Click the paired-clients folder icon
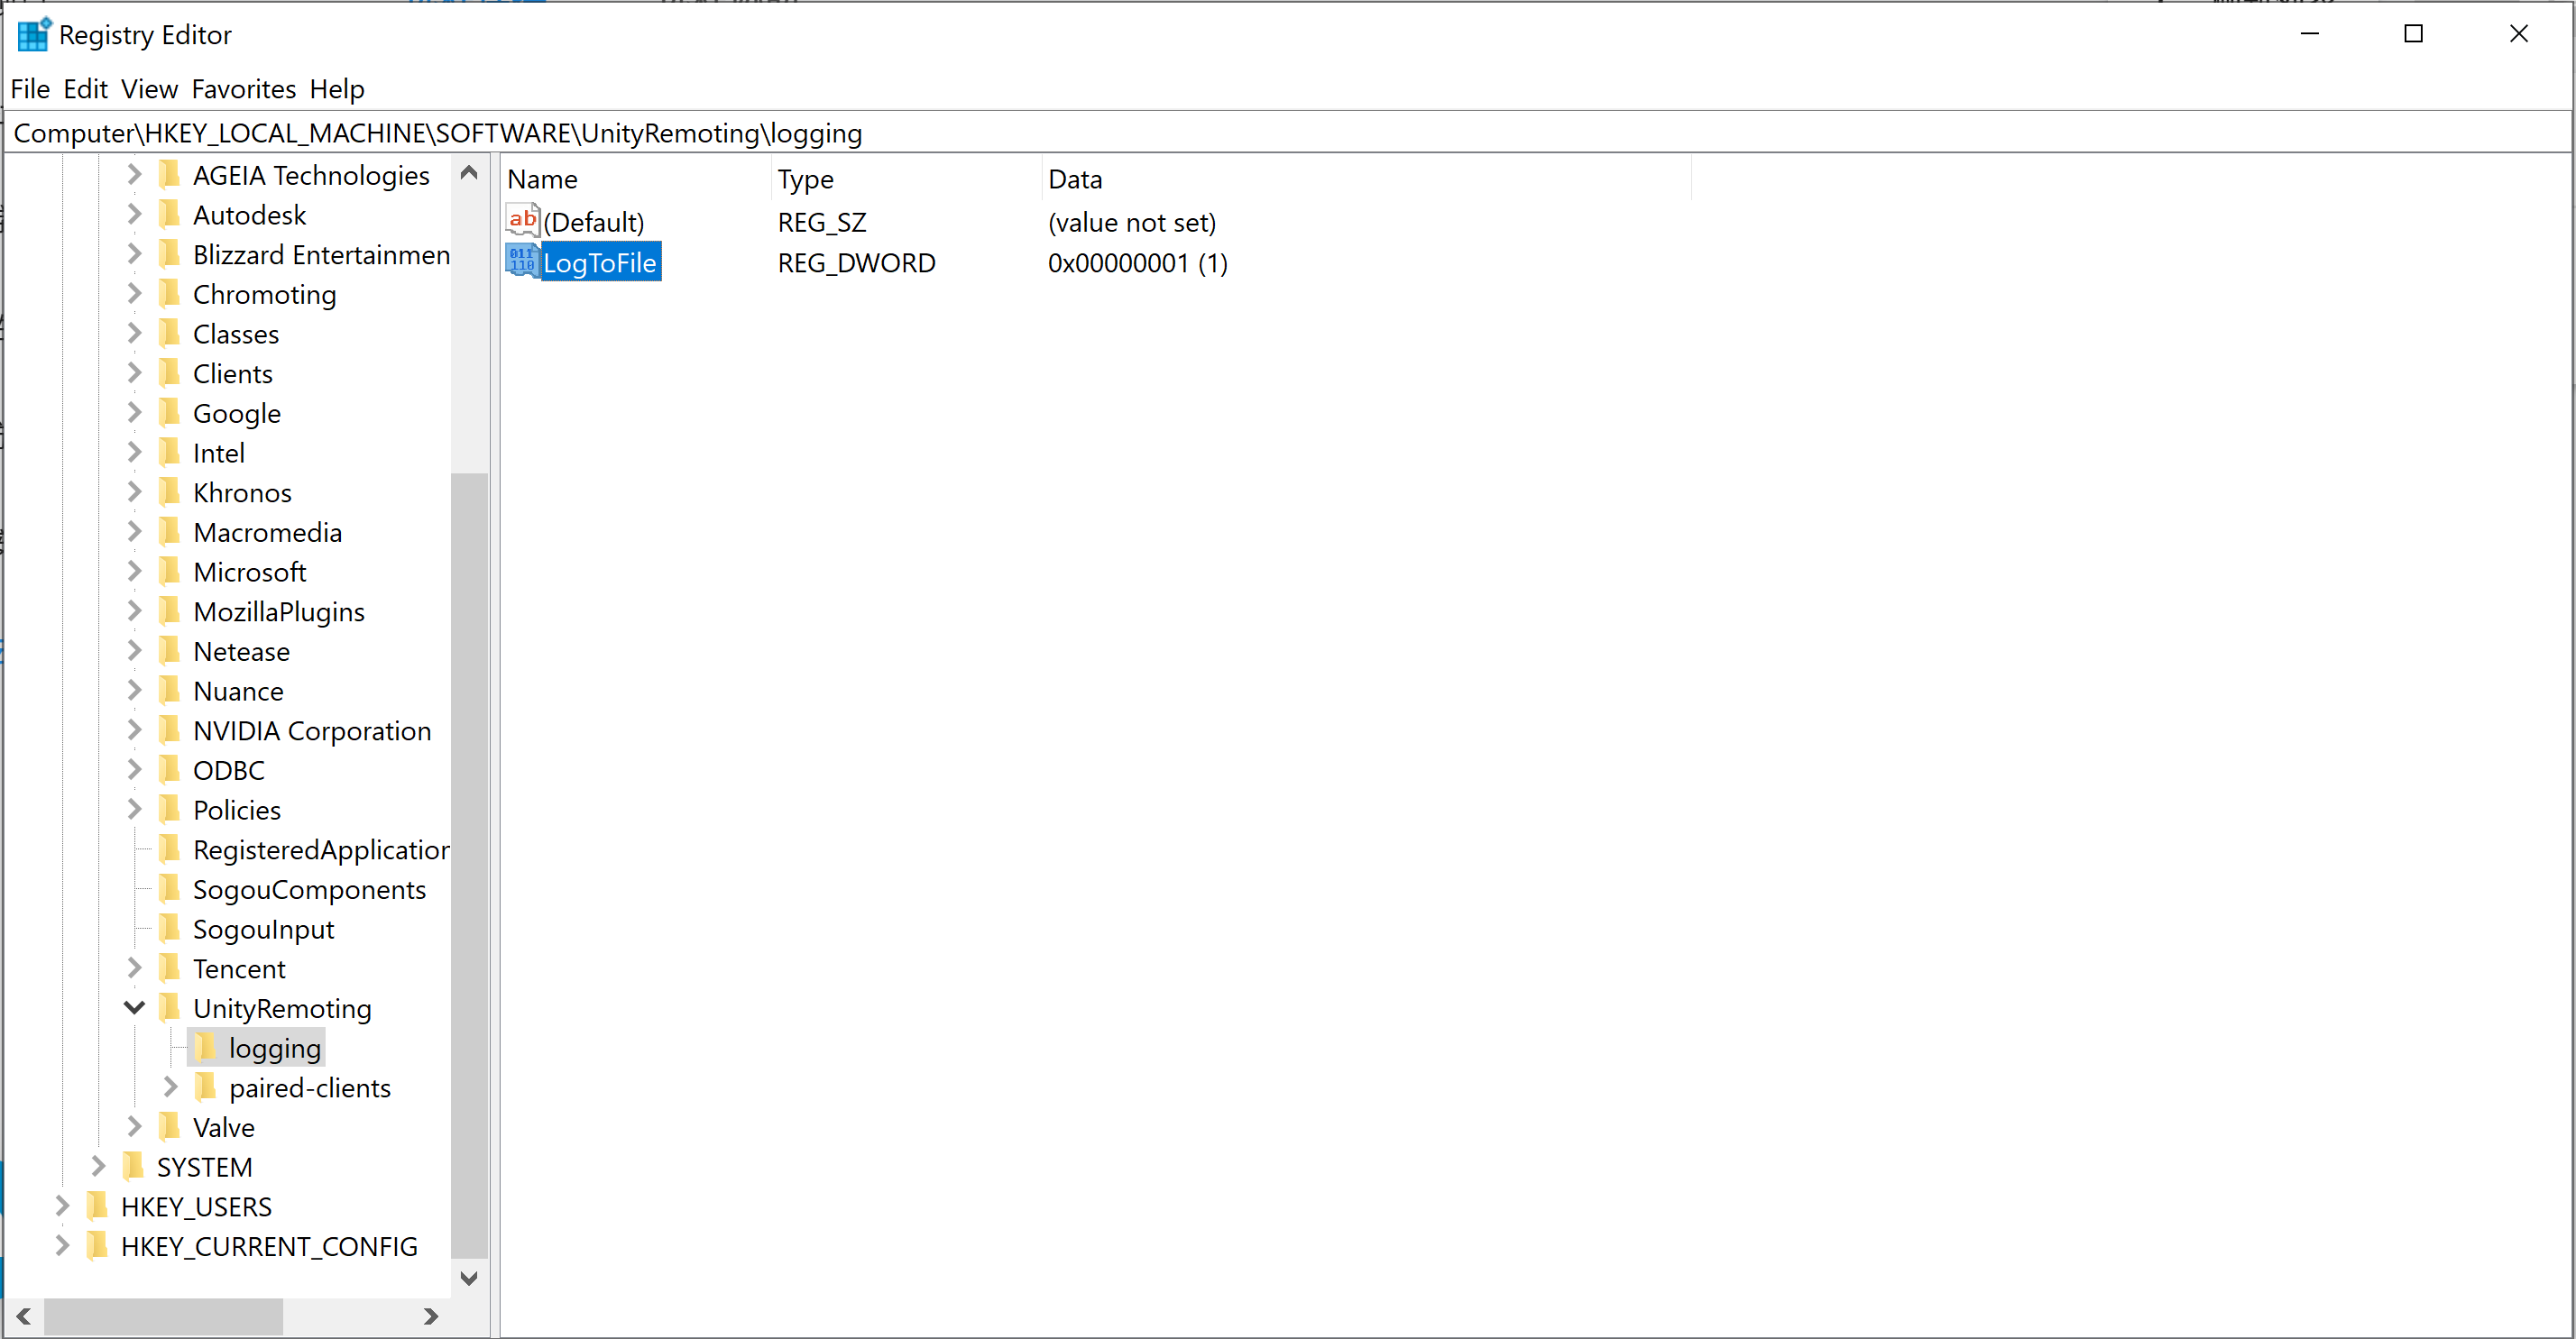The image size is (2576, 1339). tap(206, 1088)
